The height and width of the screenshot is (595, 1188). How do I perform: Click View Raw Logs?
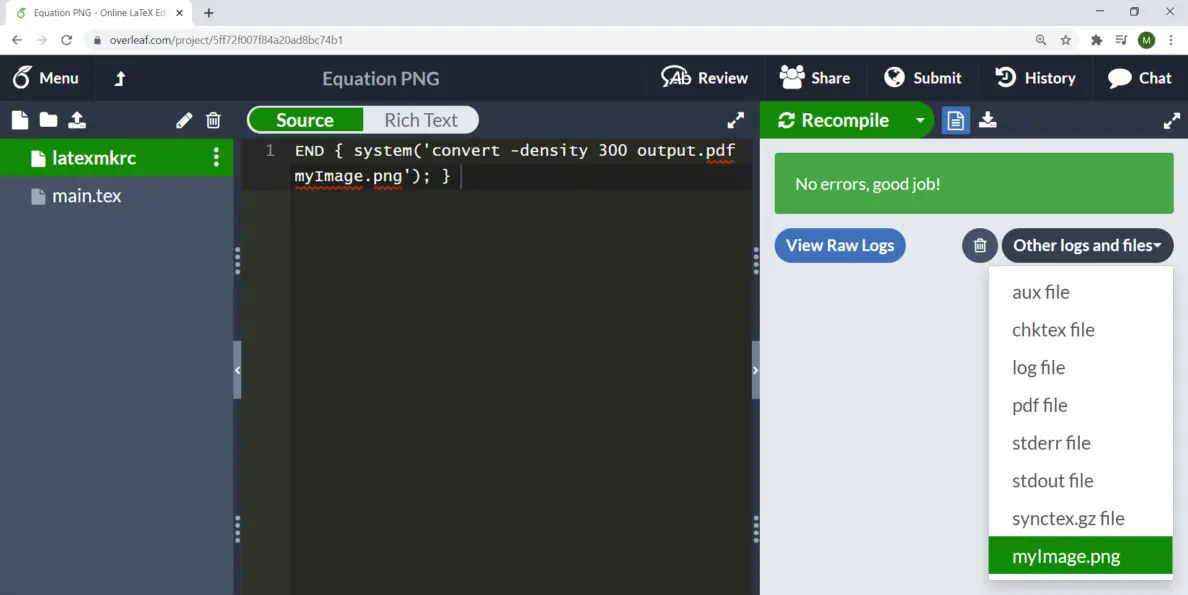(x=839, y=245)
